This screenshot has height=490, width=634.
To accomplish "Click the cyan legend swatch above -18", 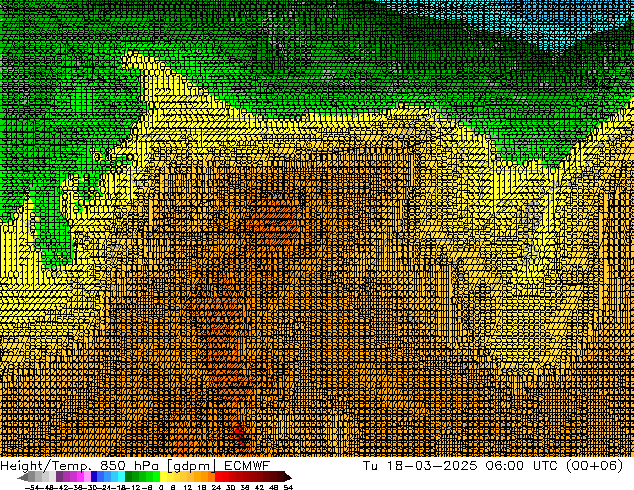I will coord(121,476).
